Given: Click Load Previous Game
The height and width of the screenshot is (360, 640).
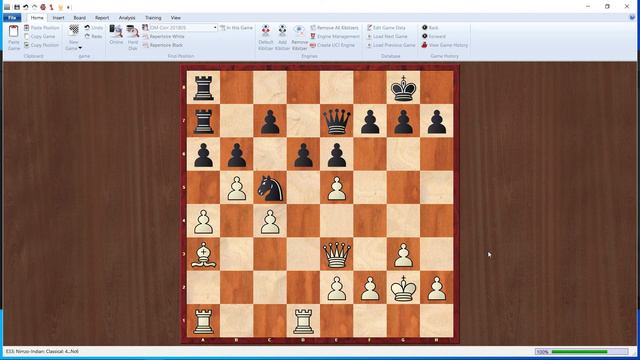Looking at the screenshot, I should coord(391,45).
